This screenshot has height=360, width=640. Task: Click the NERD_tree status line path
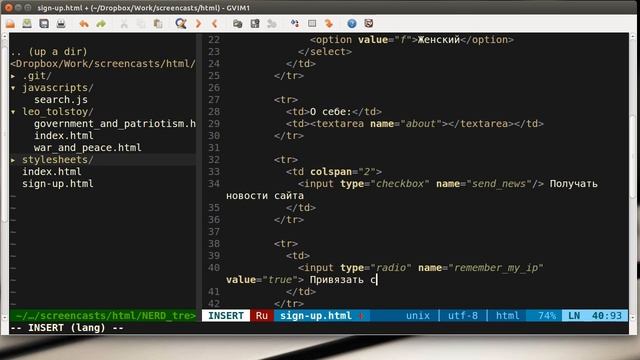click(x=105, y=316)
